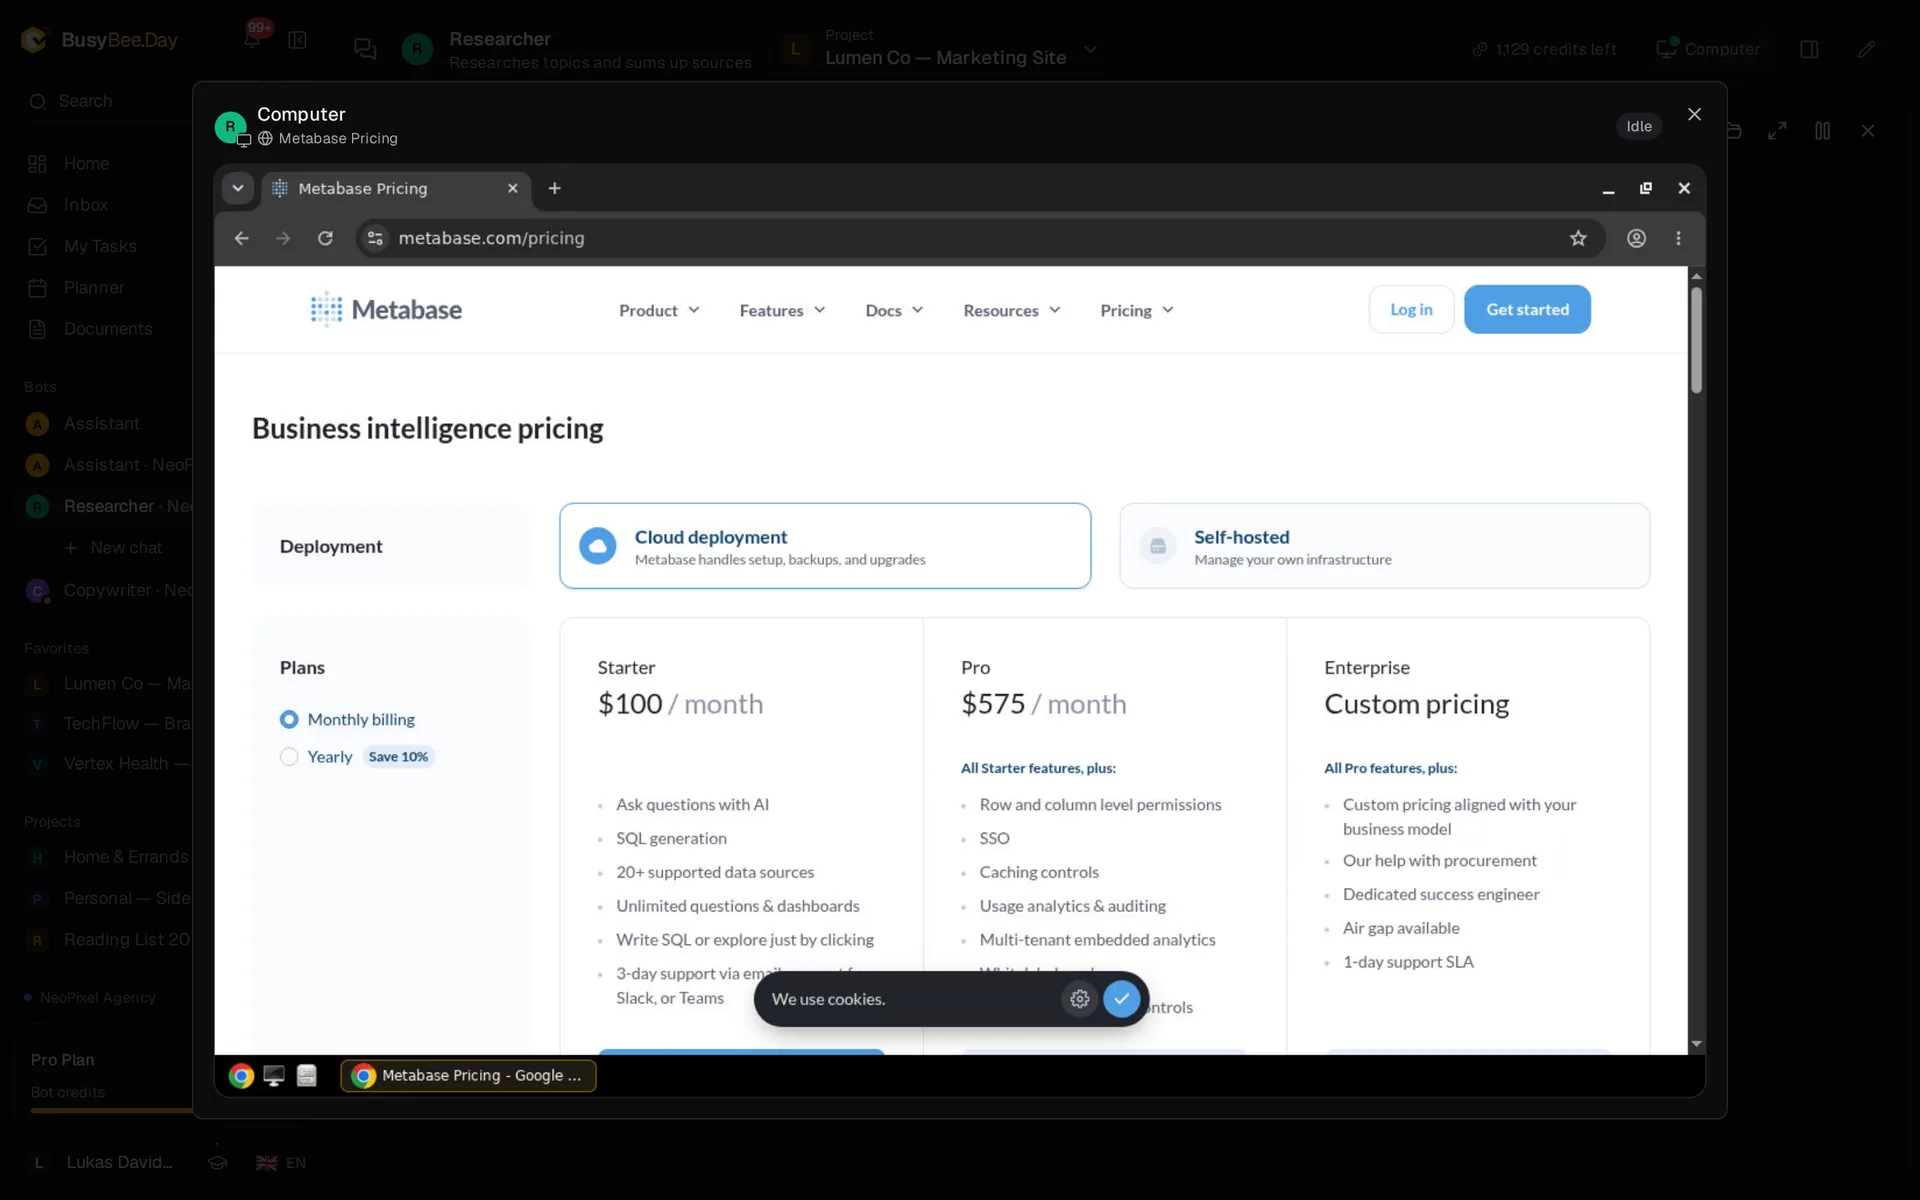Viewport: 1920px width, 1200px height.
Task: Open Inbox in BusyBee sidebar
Action: [86, 204]
